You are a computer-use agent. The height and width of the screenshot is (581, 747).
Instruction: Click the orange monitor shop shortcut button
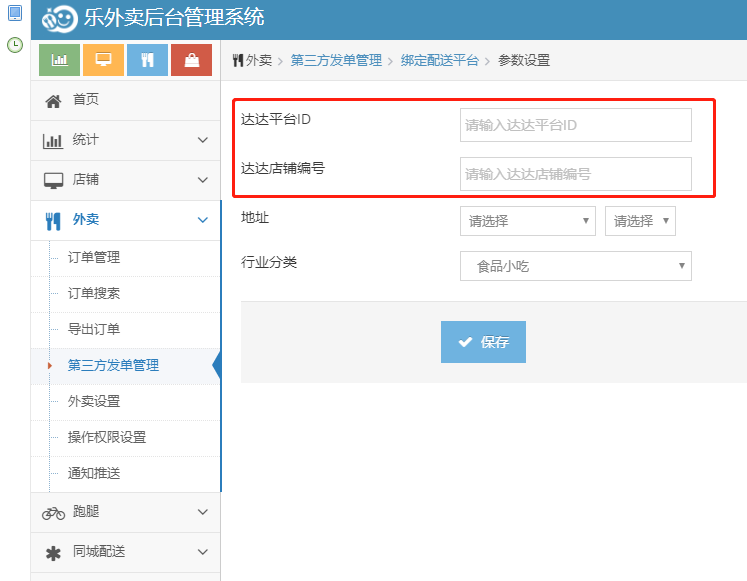(103, 60)
